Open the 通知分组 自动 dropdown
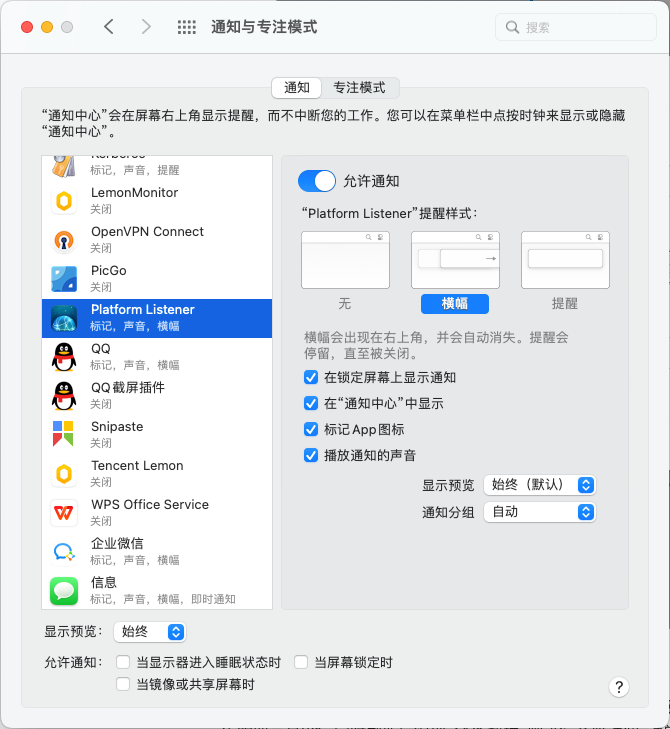The width and height of the screenshot is (670, 729). click(x=539, y=512)
